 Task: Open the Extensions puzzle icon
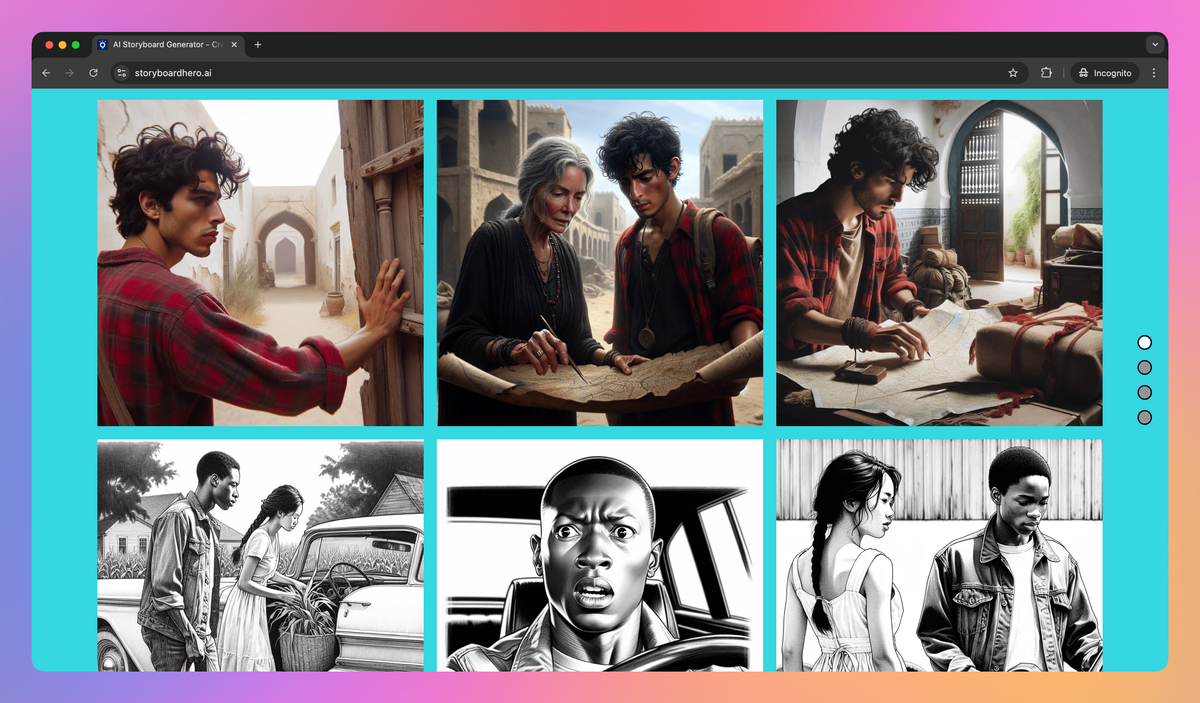(1046, 73)
